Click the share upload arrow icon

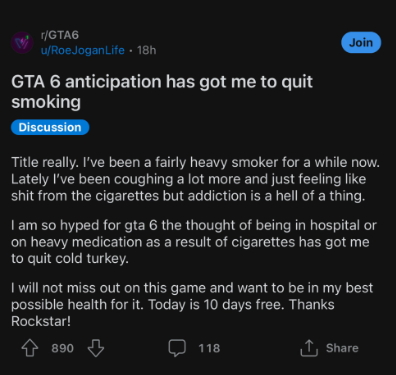pyautogui.click(x=309, y=348)
